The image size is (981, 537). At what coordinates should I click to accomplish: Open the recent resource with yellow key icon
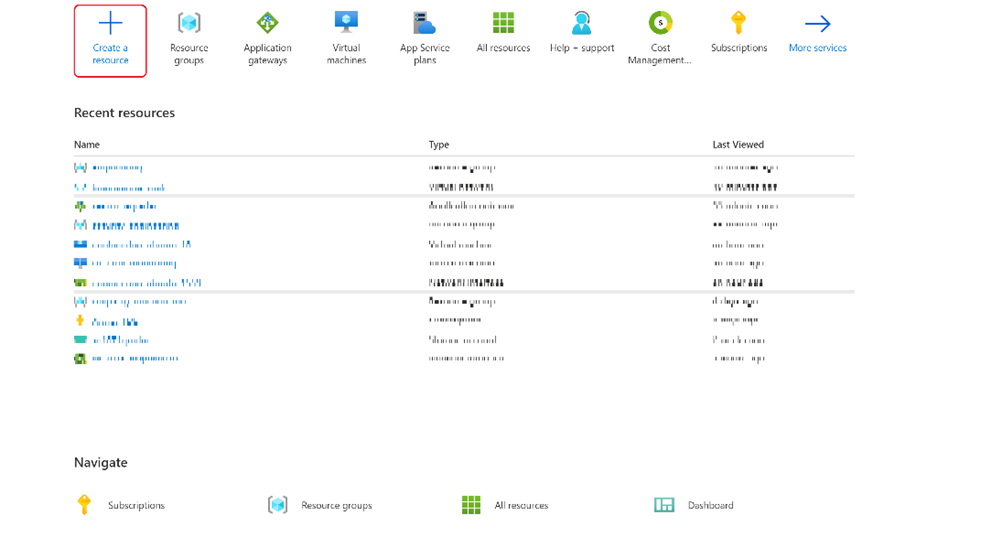(114, 322)
